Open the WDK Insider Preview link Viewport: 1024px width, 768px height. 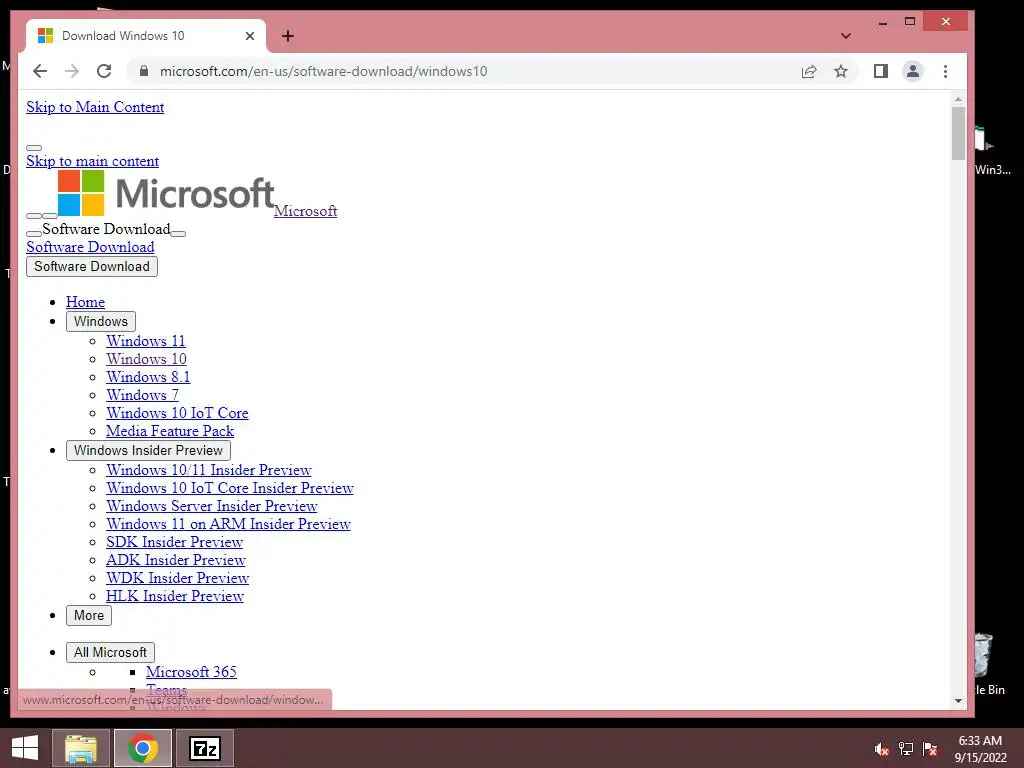pyautogui.click(x=178, y=578)
